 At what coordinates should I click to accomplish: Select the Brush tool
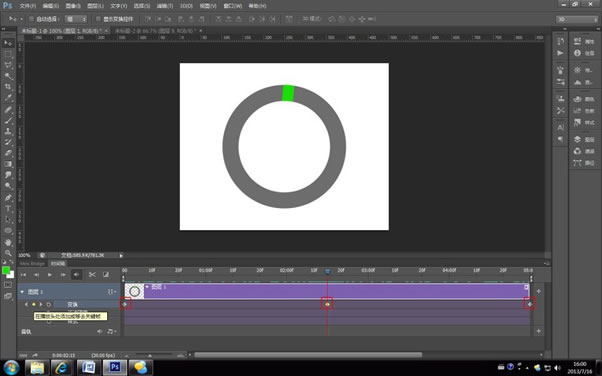coord(8,120)
